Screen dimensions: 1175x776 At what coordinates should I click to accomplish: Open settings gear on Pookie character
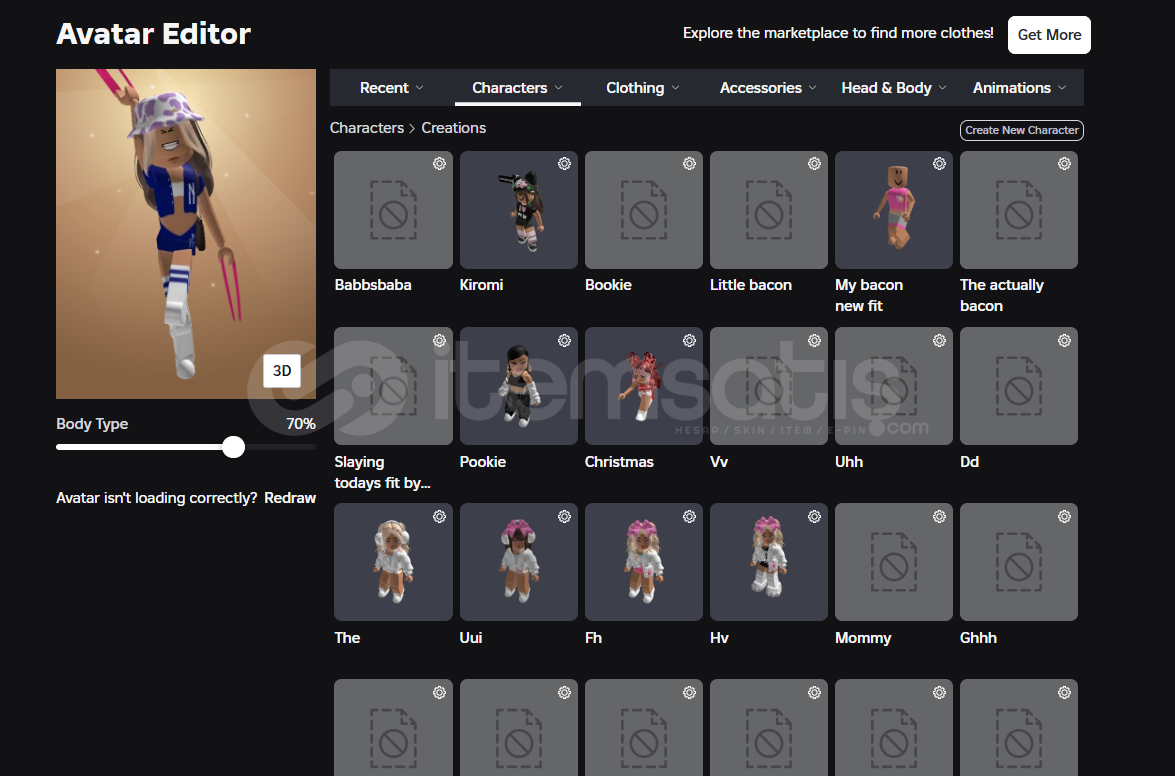pyautogui.click(x=564, y=340)
